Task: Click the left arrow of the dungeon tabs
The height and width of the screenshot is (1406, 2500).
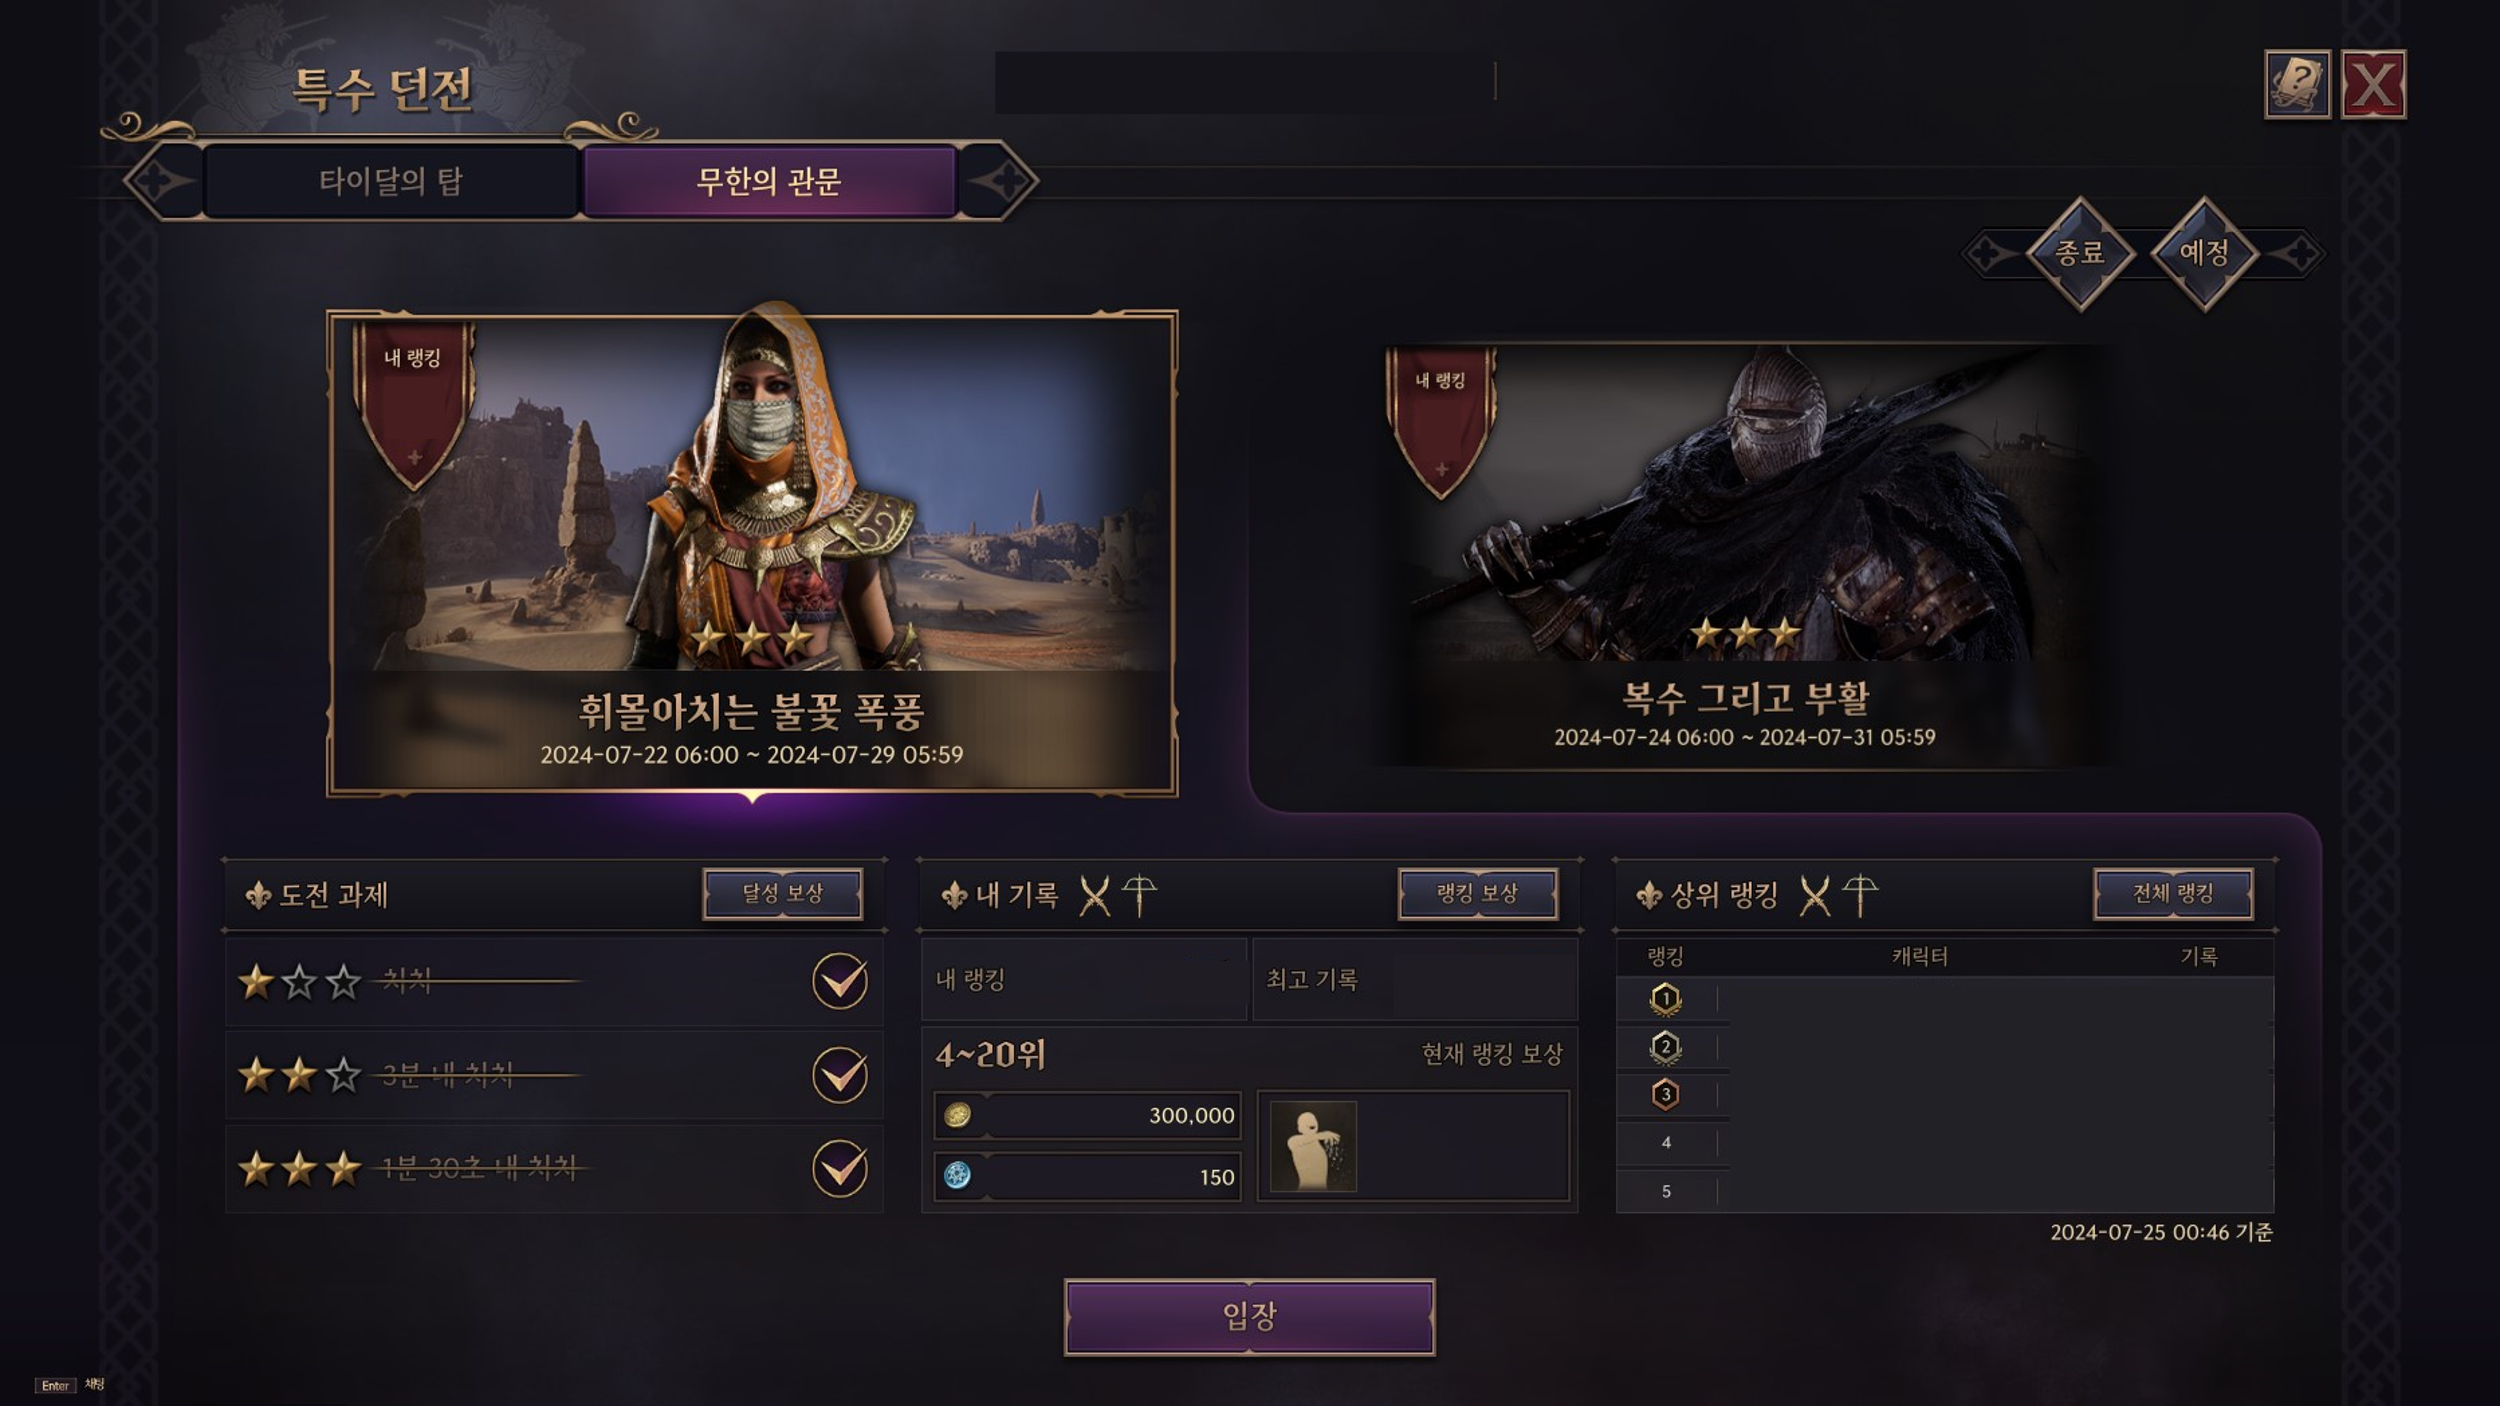Action: (x=163, y=181)
